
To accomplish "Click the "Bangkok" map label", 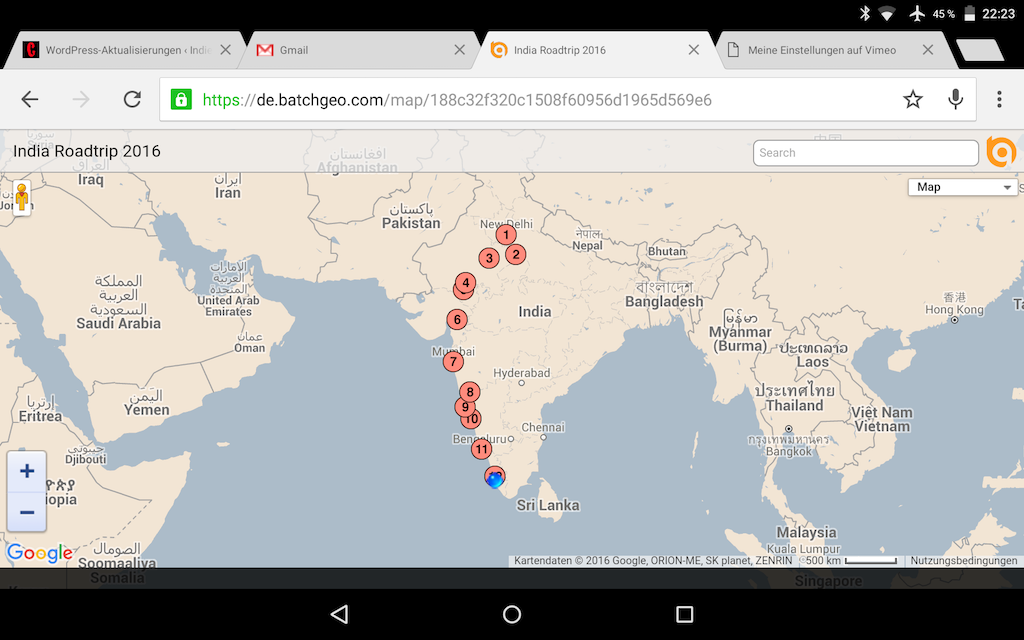I will click(x=788, y=451).
